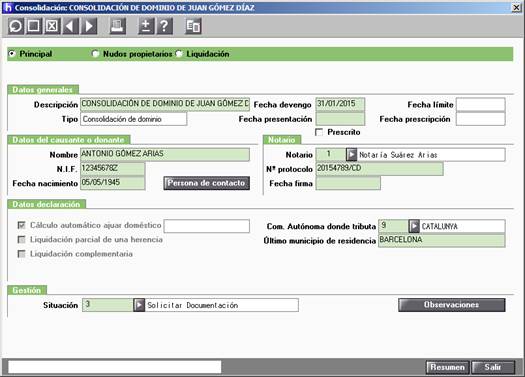Click the CATALUNYA text
This screenshot has width=525, height=377.
point(440,227)
